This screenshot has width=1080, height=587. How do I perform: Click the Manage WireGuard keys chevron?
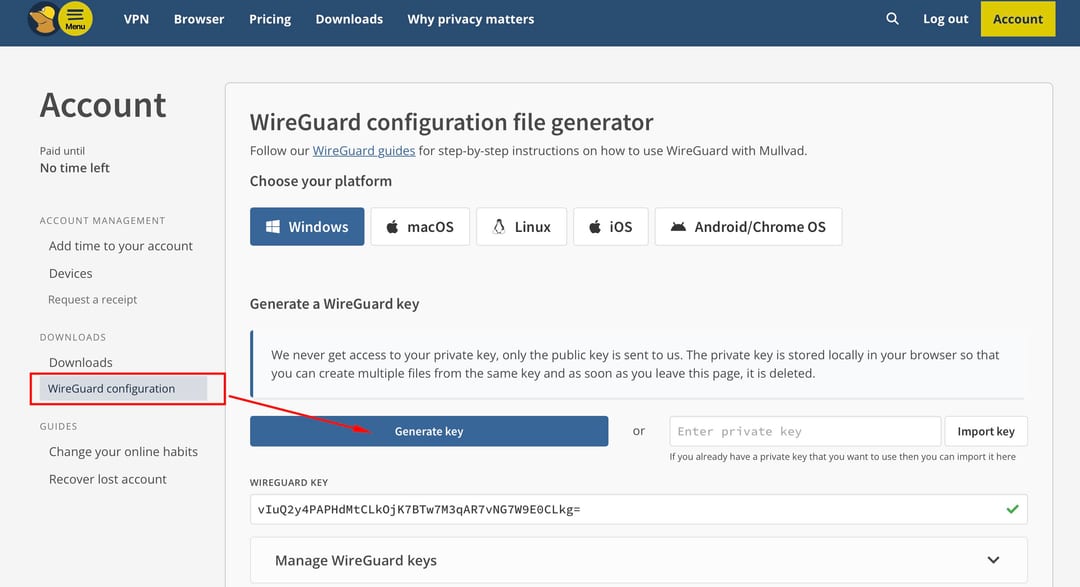pyautogui.click(x=993, y=559)
